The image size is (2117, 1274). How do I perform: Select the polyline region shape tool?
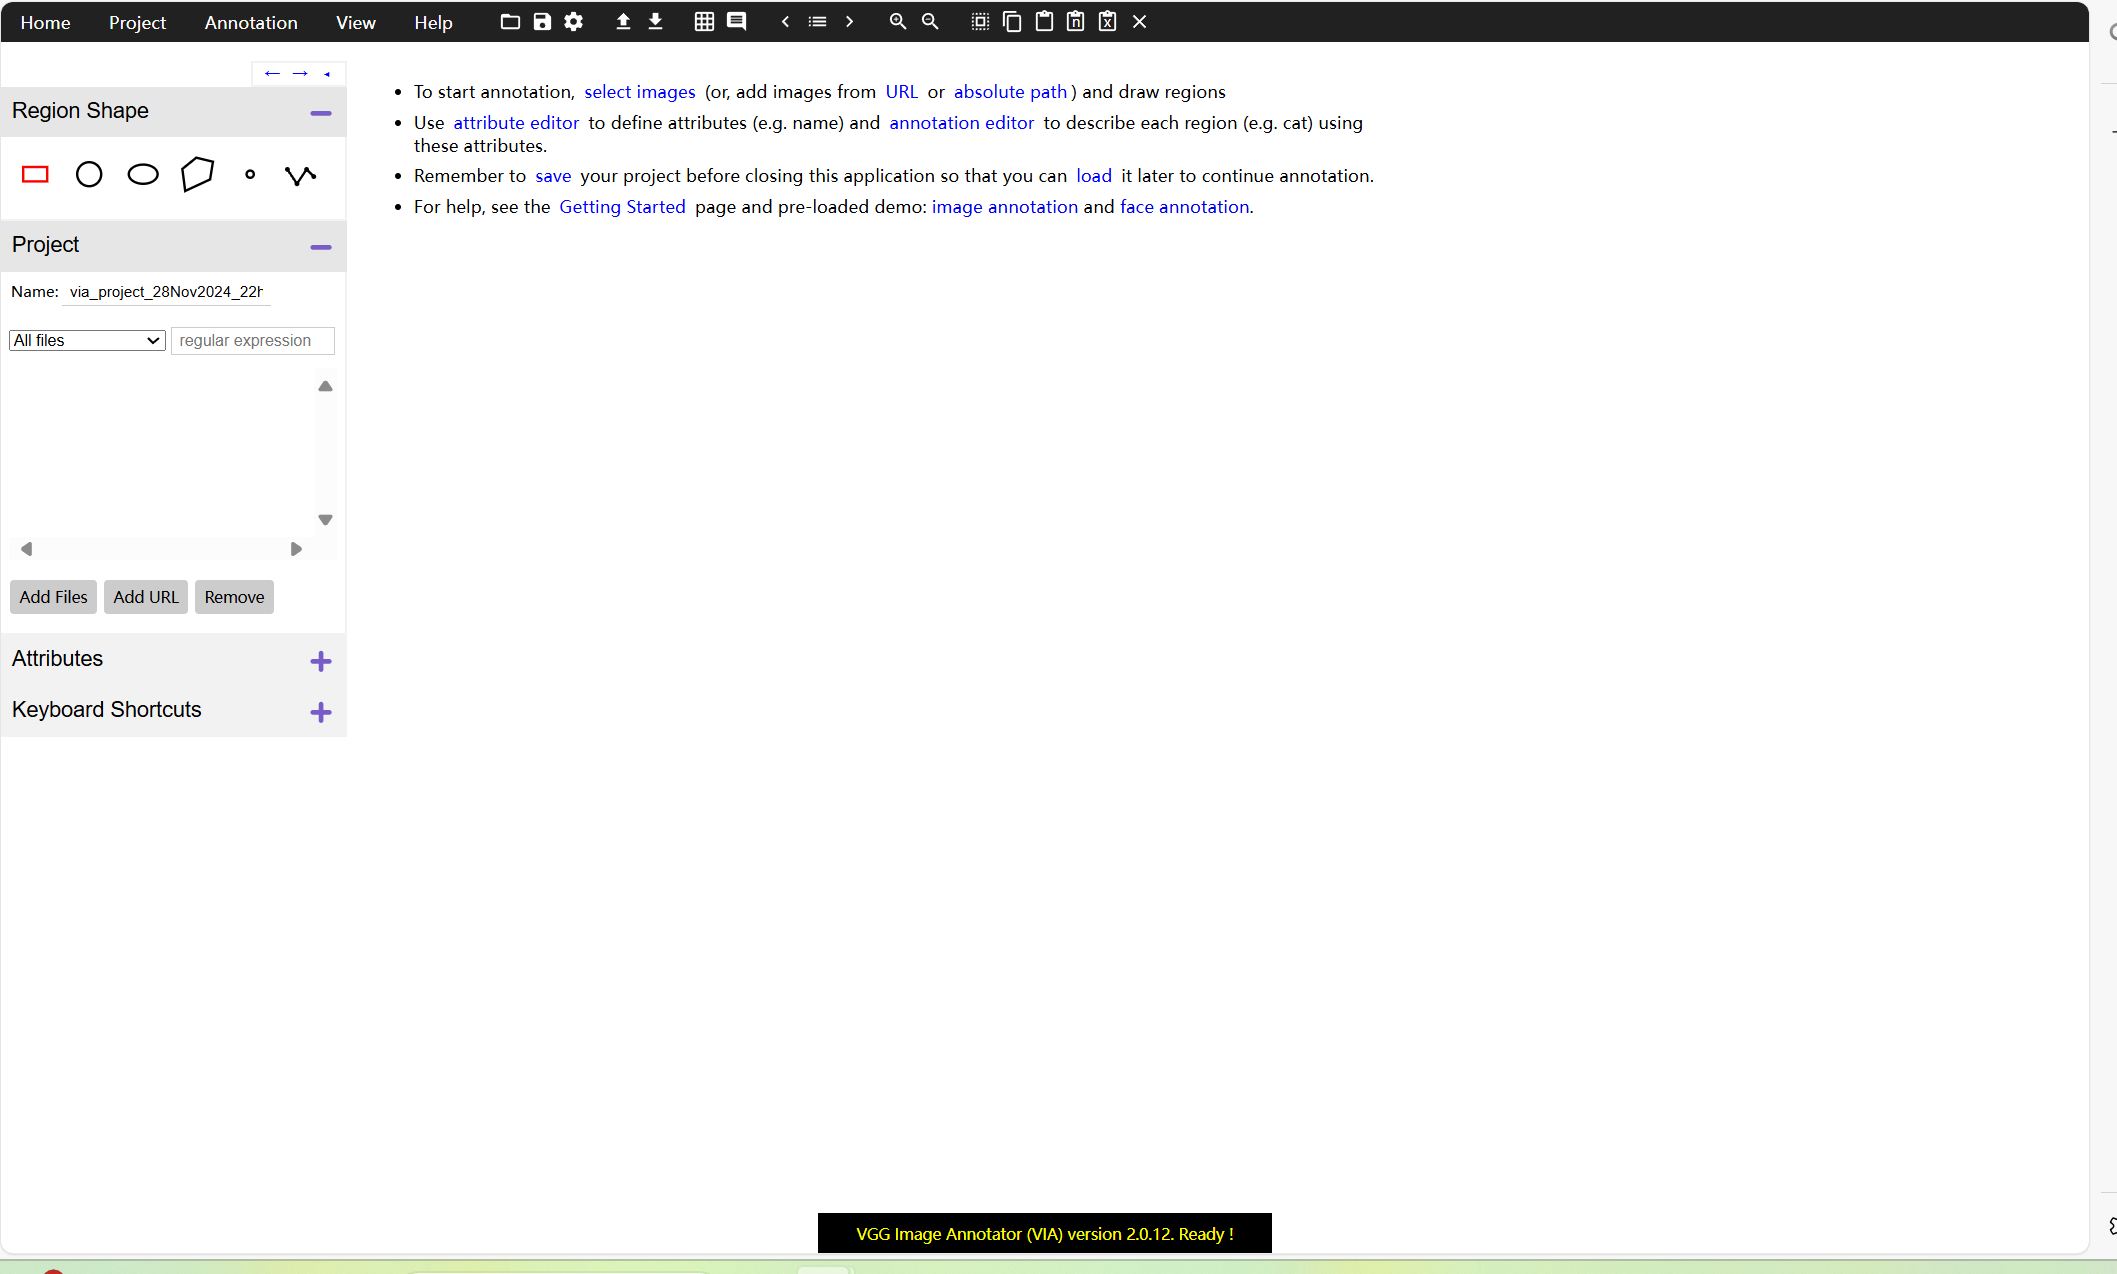click(300, 176)
